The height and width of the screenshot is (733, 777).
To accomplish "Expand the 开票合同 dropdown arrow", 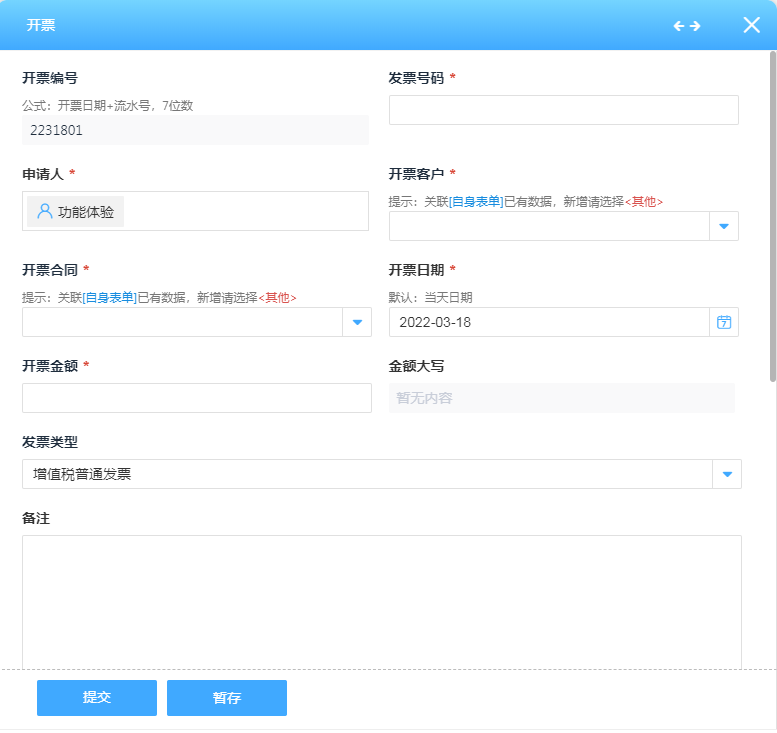I will 357,322.
